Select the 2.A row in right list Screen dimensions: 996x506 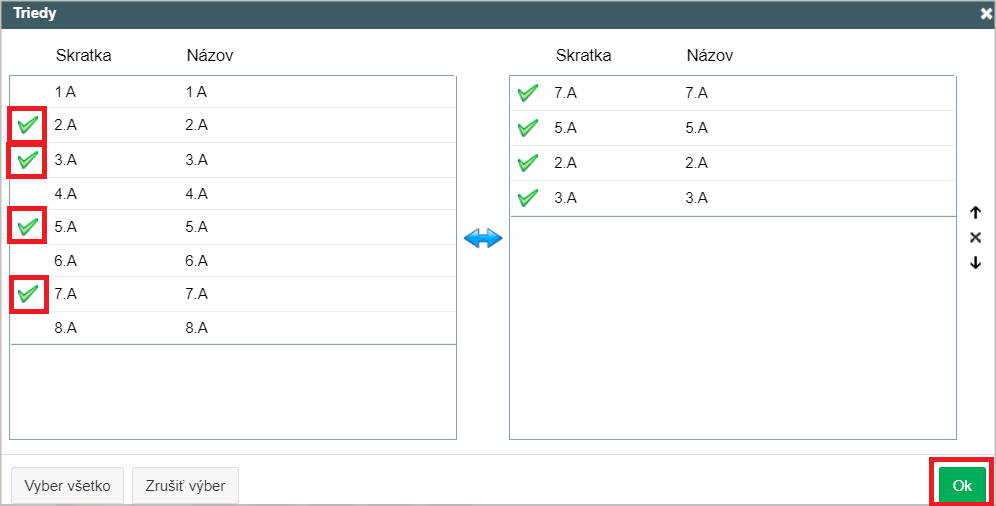click(x=733, y=163)
